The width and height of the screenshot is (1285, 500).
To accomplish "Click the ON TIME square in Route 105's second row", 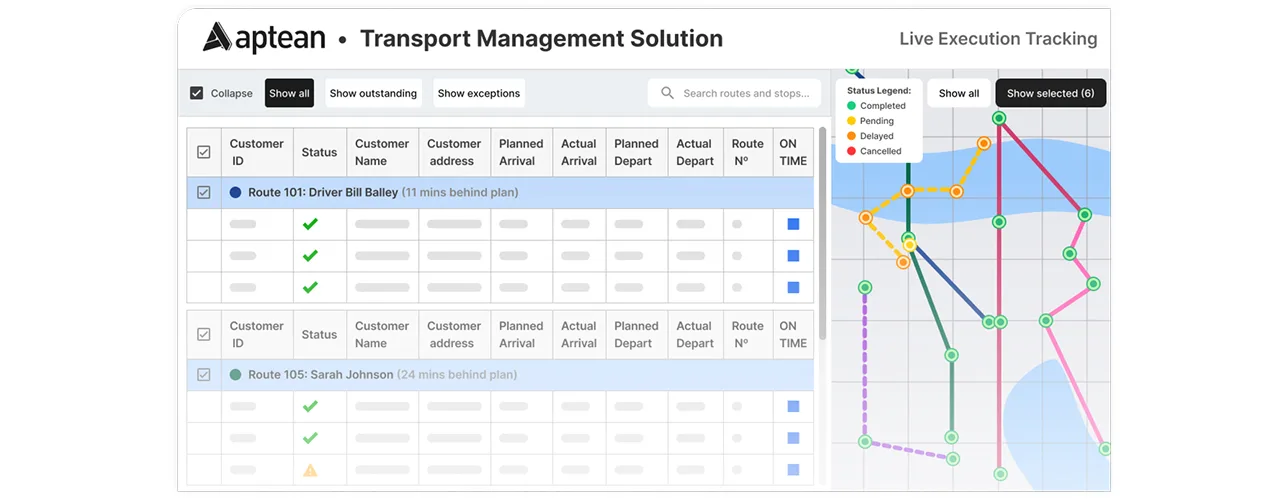I will pos(793,438).
